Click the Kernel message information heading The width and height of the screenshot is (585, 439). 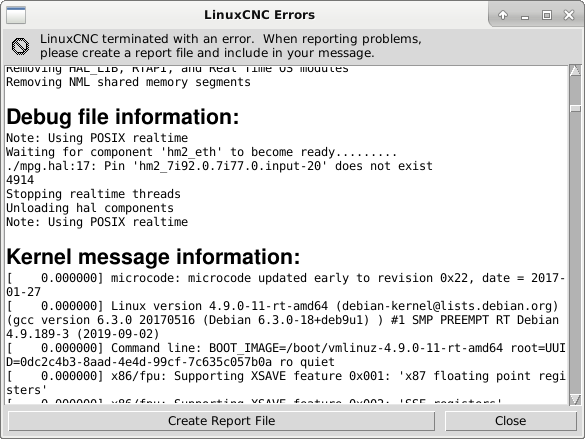[x=153, y=257]
